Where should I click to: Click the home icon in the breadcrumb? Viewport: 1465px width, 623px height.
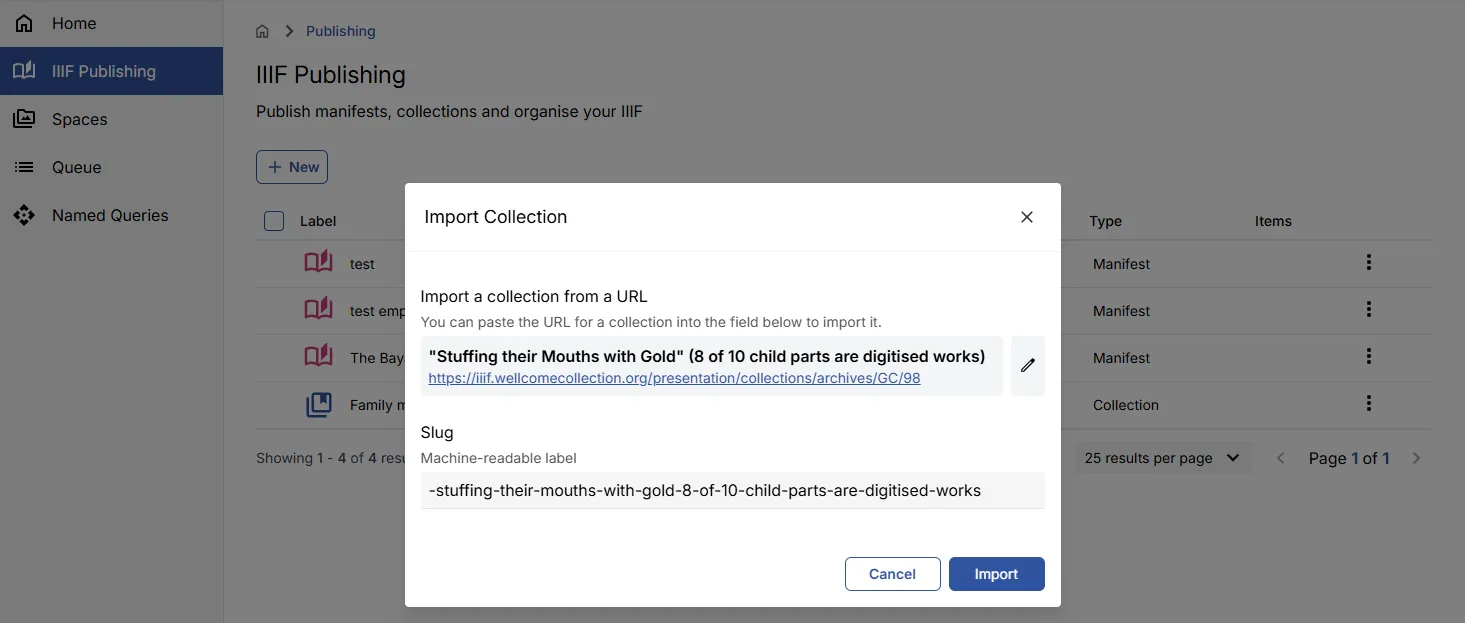coord(262,31)
